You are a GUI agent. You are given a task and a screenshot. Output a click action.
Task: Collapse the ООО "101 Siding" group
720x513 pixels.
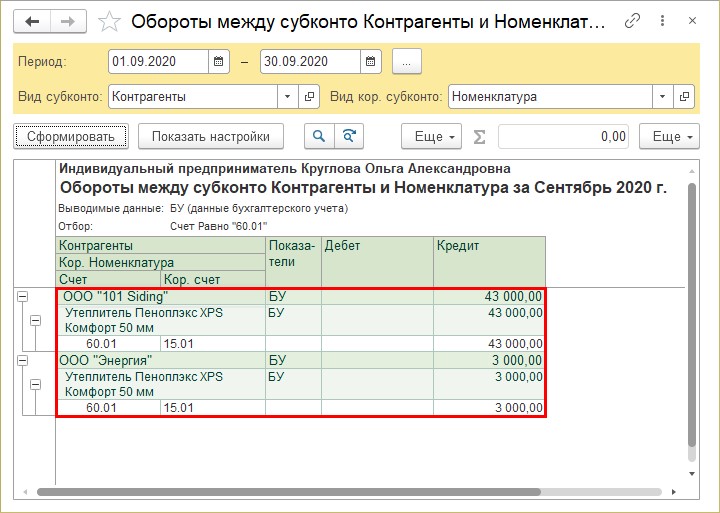tap(22, 297)
